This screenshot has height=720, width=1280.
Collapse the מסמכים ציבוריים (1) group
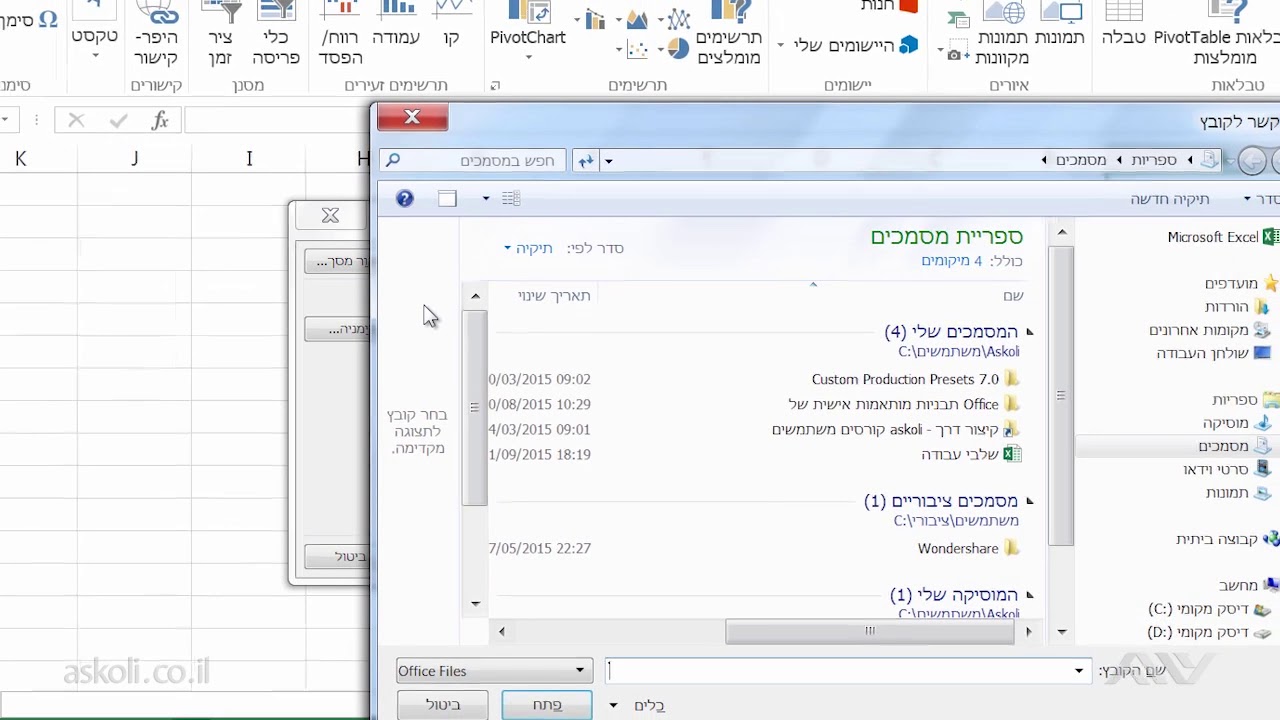coord(1029,501)
